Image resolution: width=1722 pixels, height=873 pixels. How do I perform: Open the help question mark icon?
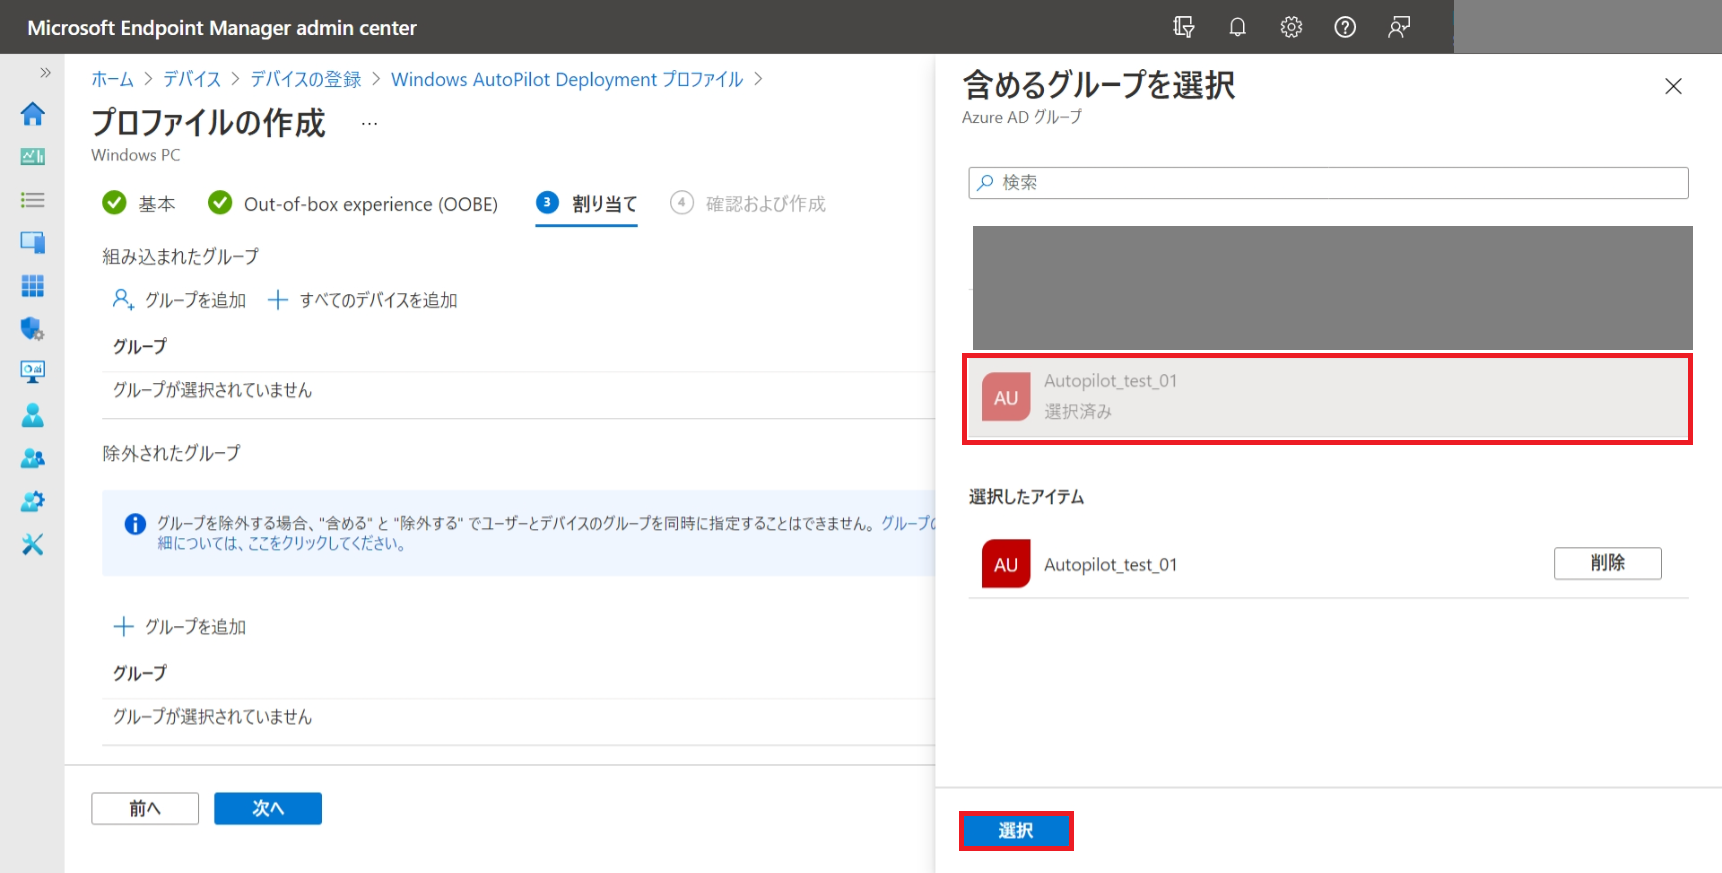click(1345, 27)
